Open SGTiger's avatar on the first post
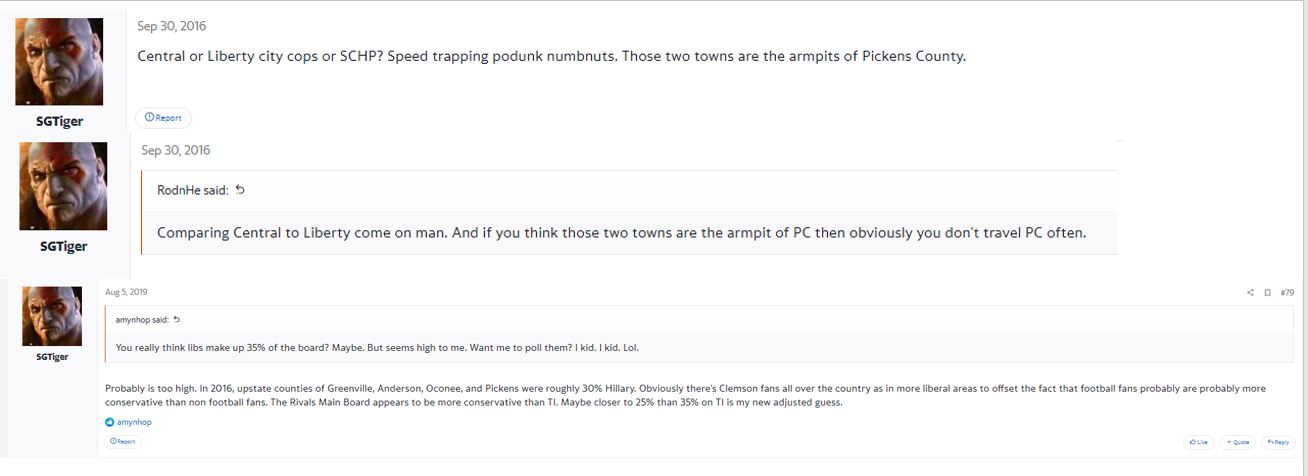The image size is (1308, 476). tap(59, 61)
